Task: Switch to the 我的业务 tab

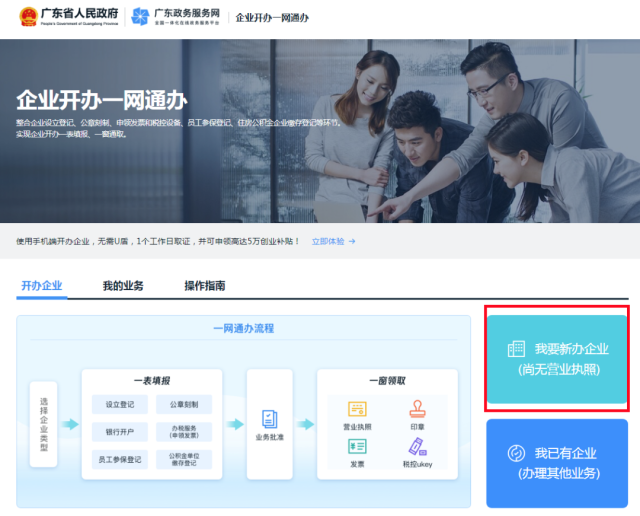Action: (x=123, y=285)
